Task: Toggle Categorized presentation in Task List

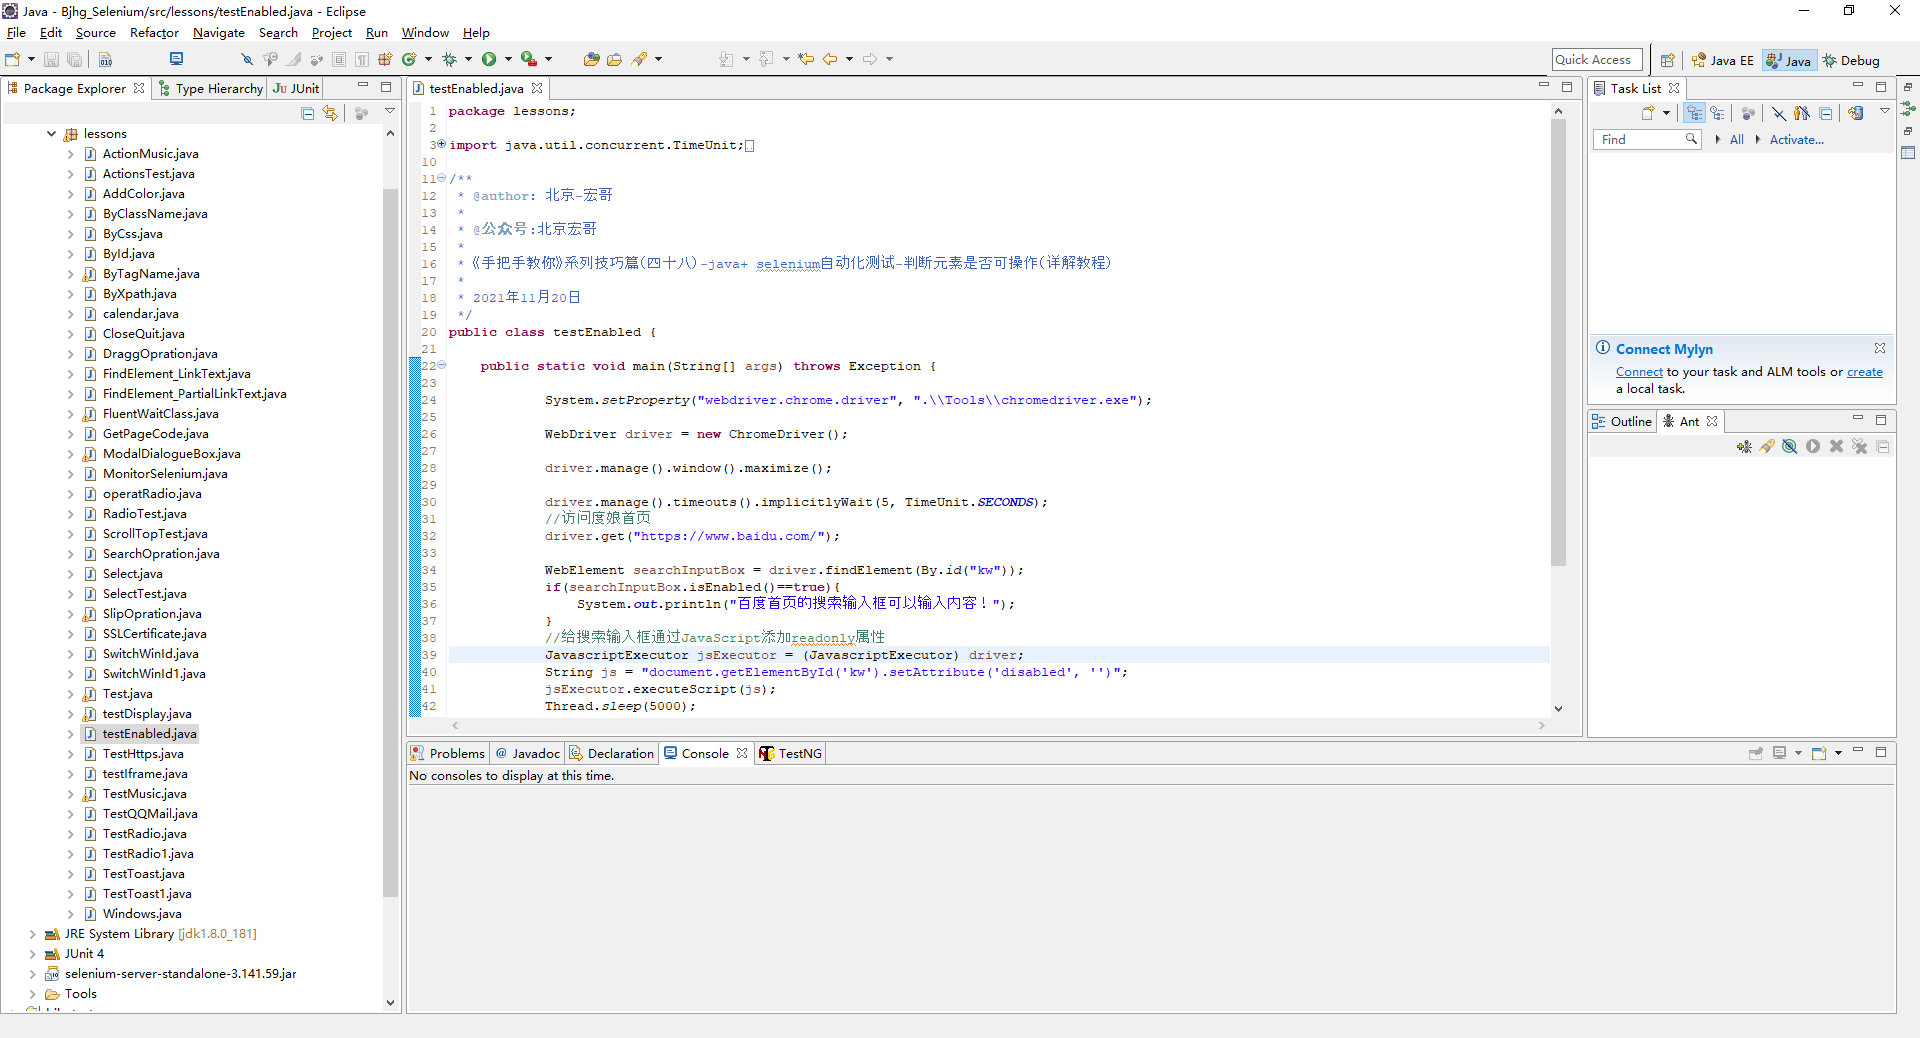Action: click(x=1694, y=114)
